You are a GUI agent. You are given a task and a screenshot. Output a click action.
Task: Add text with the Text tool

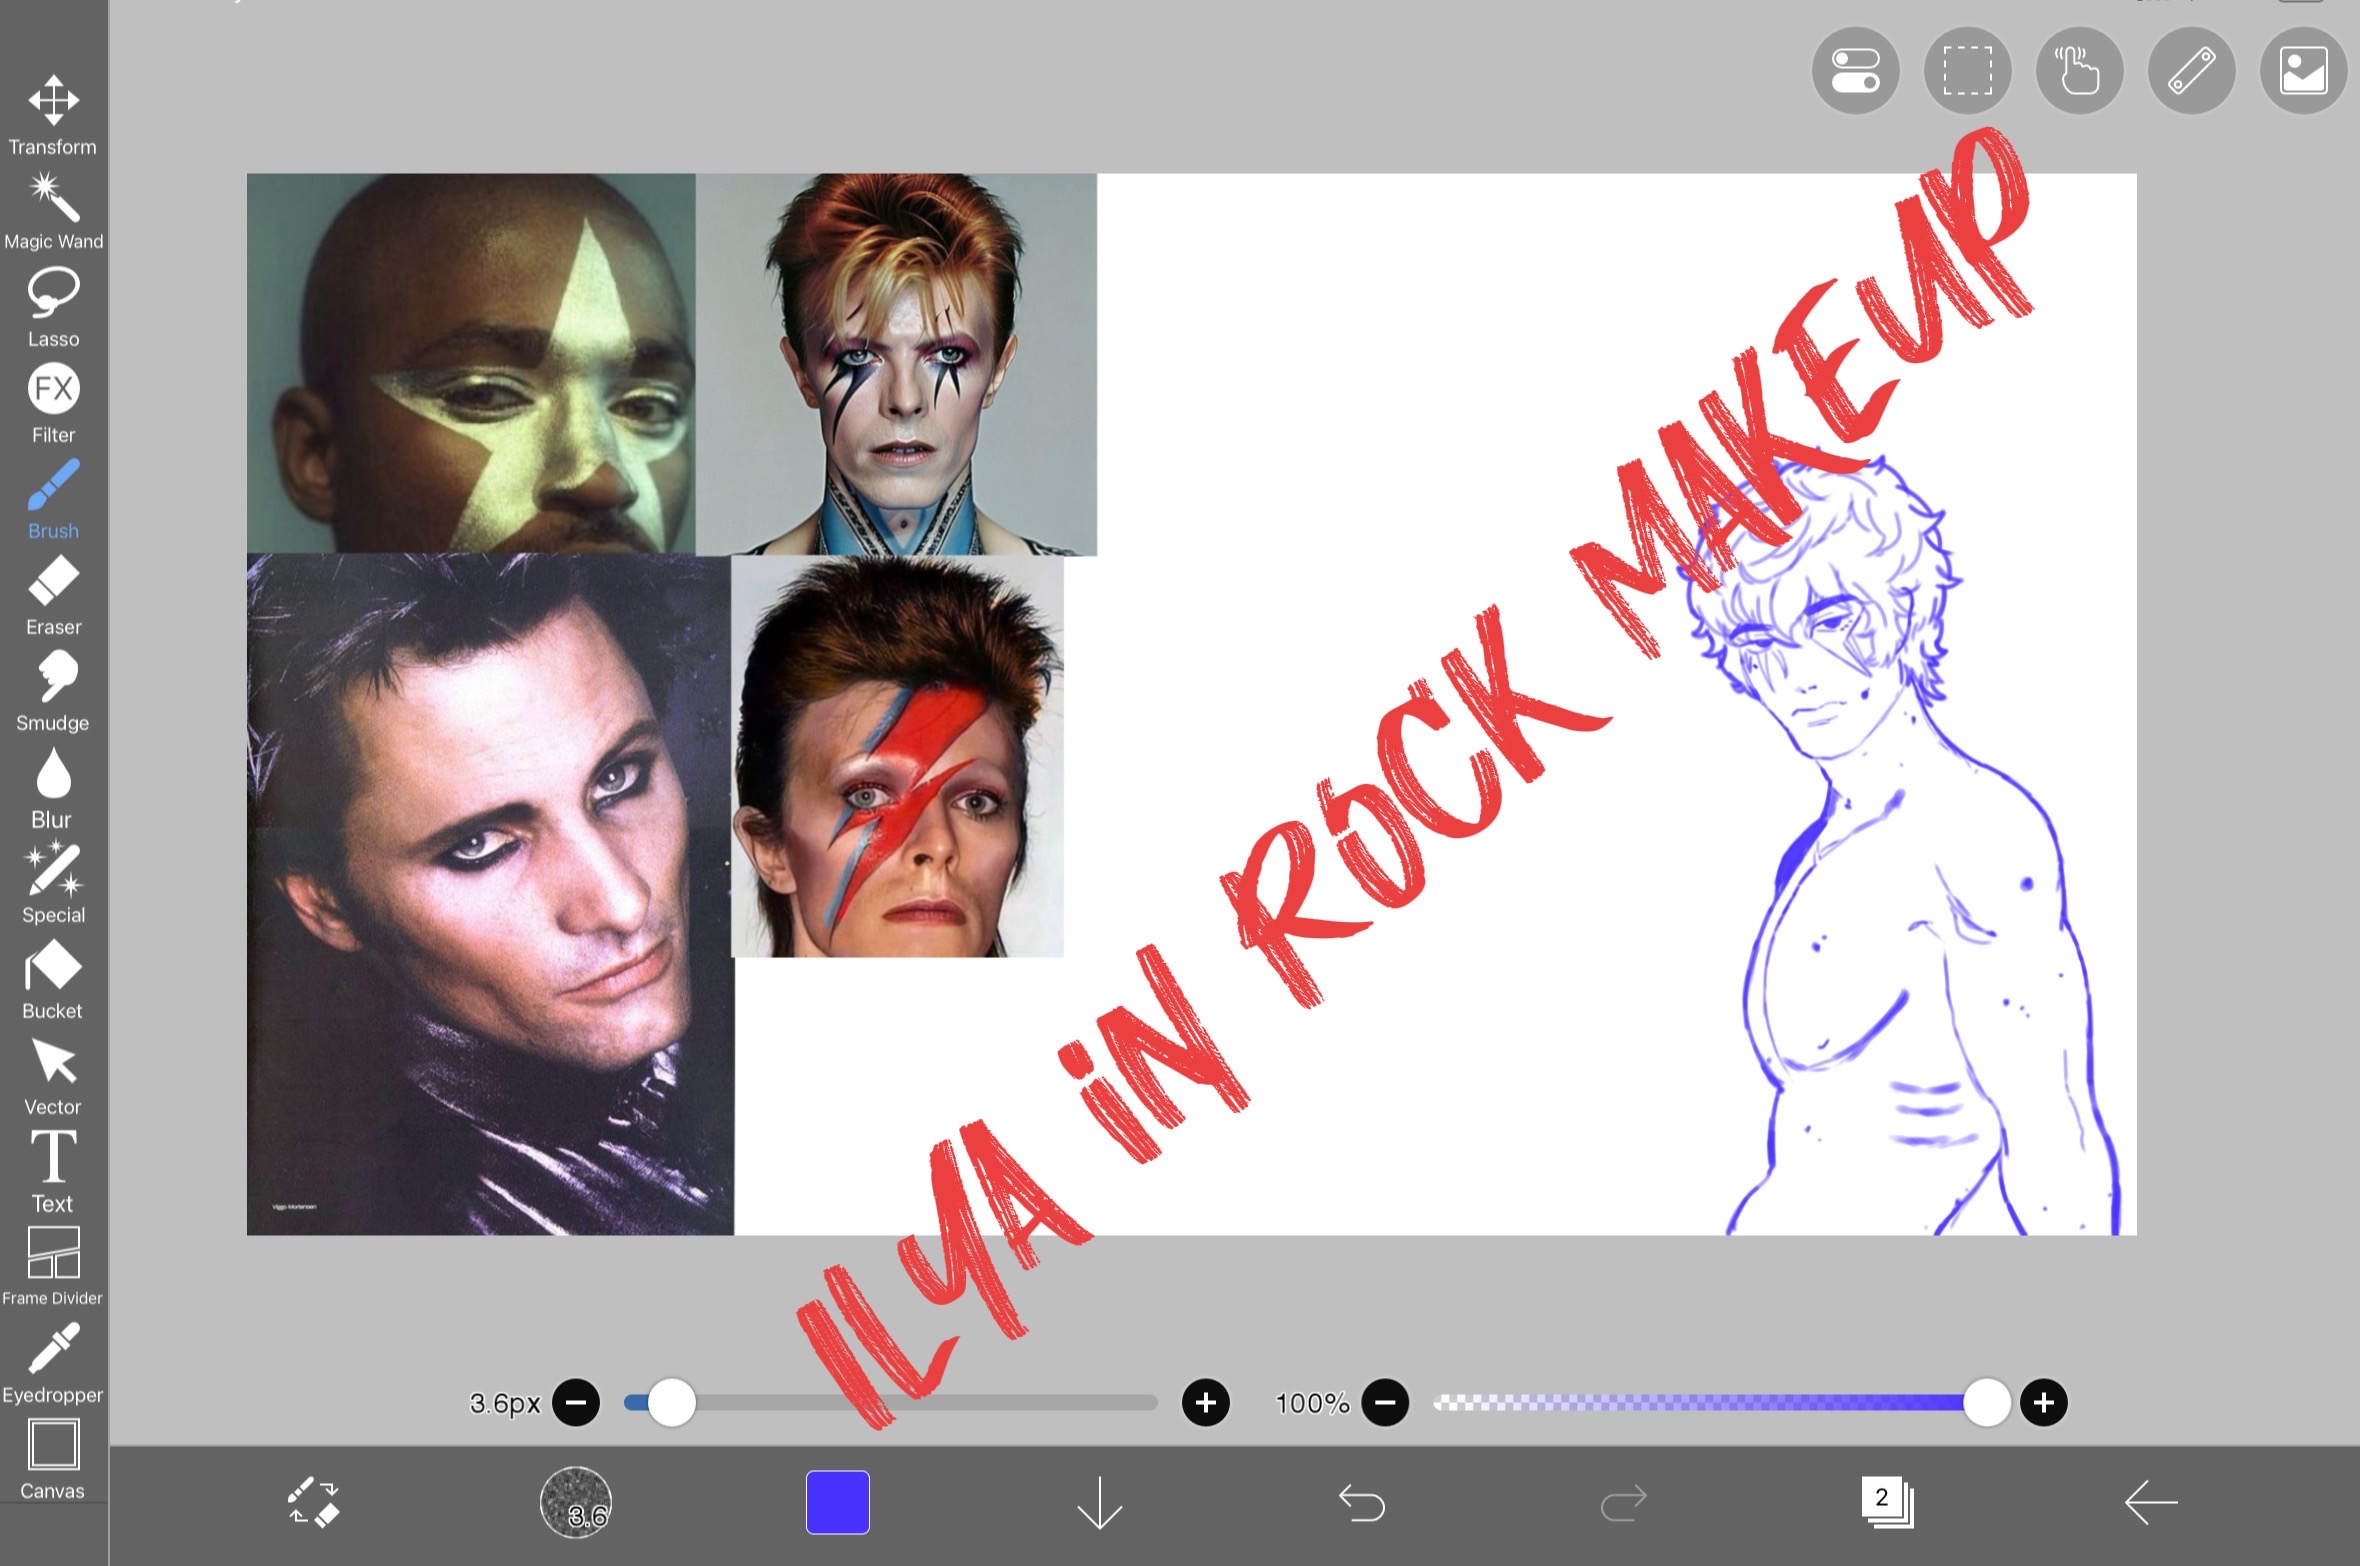click(x=53, y=1172)
